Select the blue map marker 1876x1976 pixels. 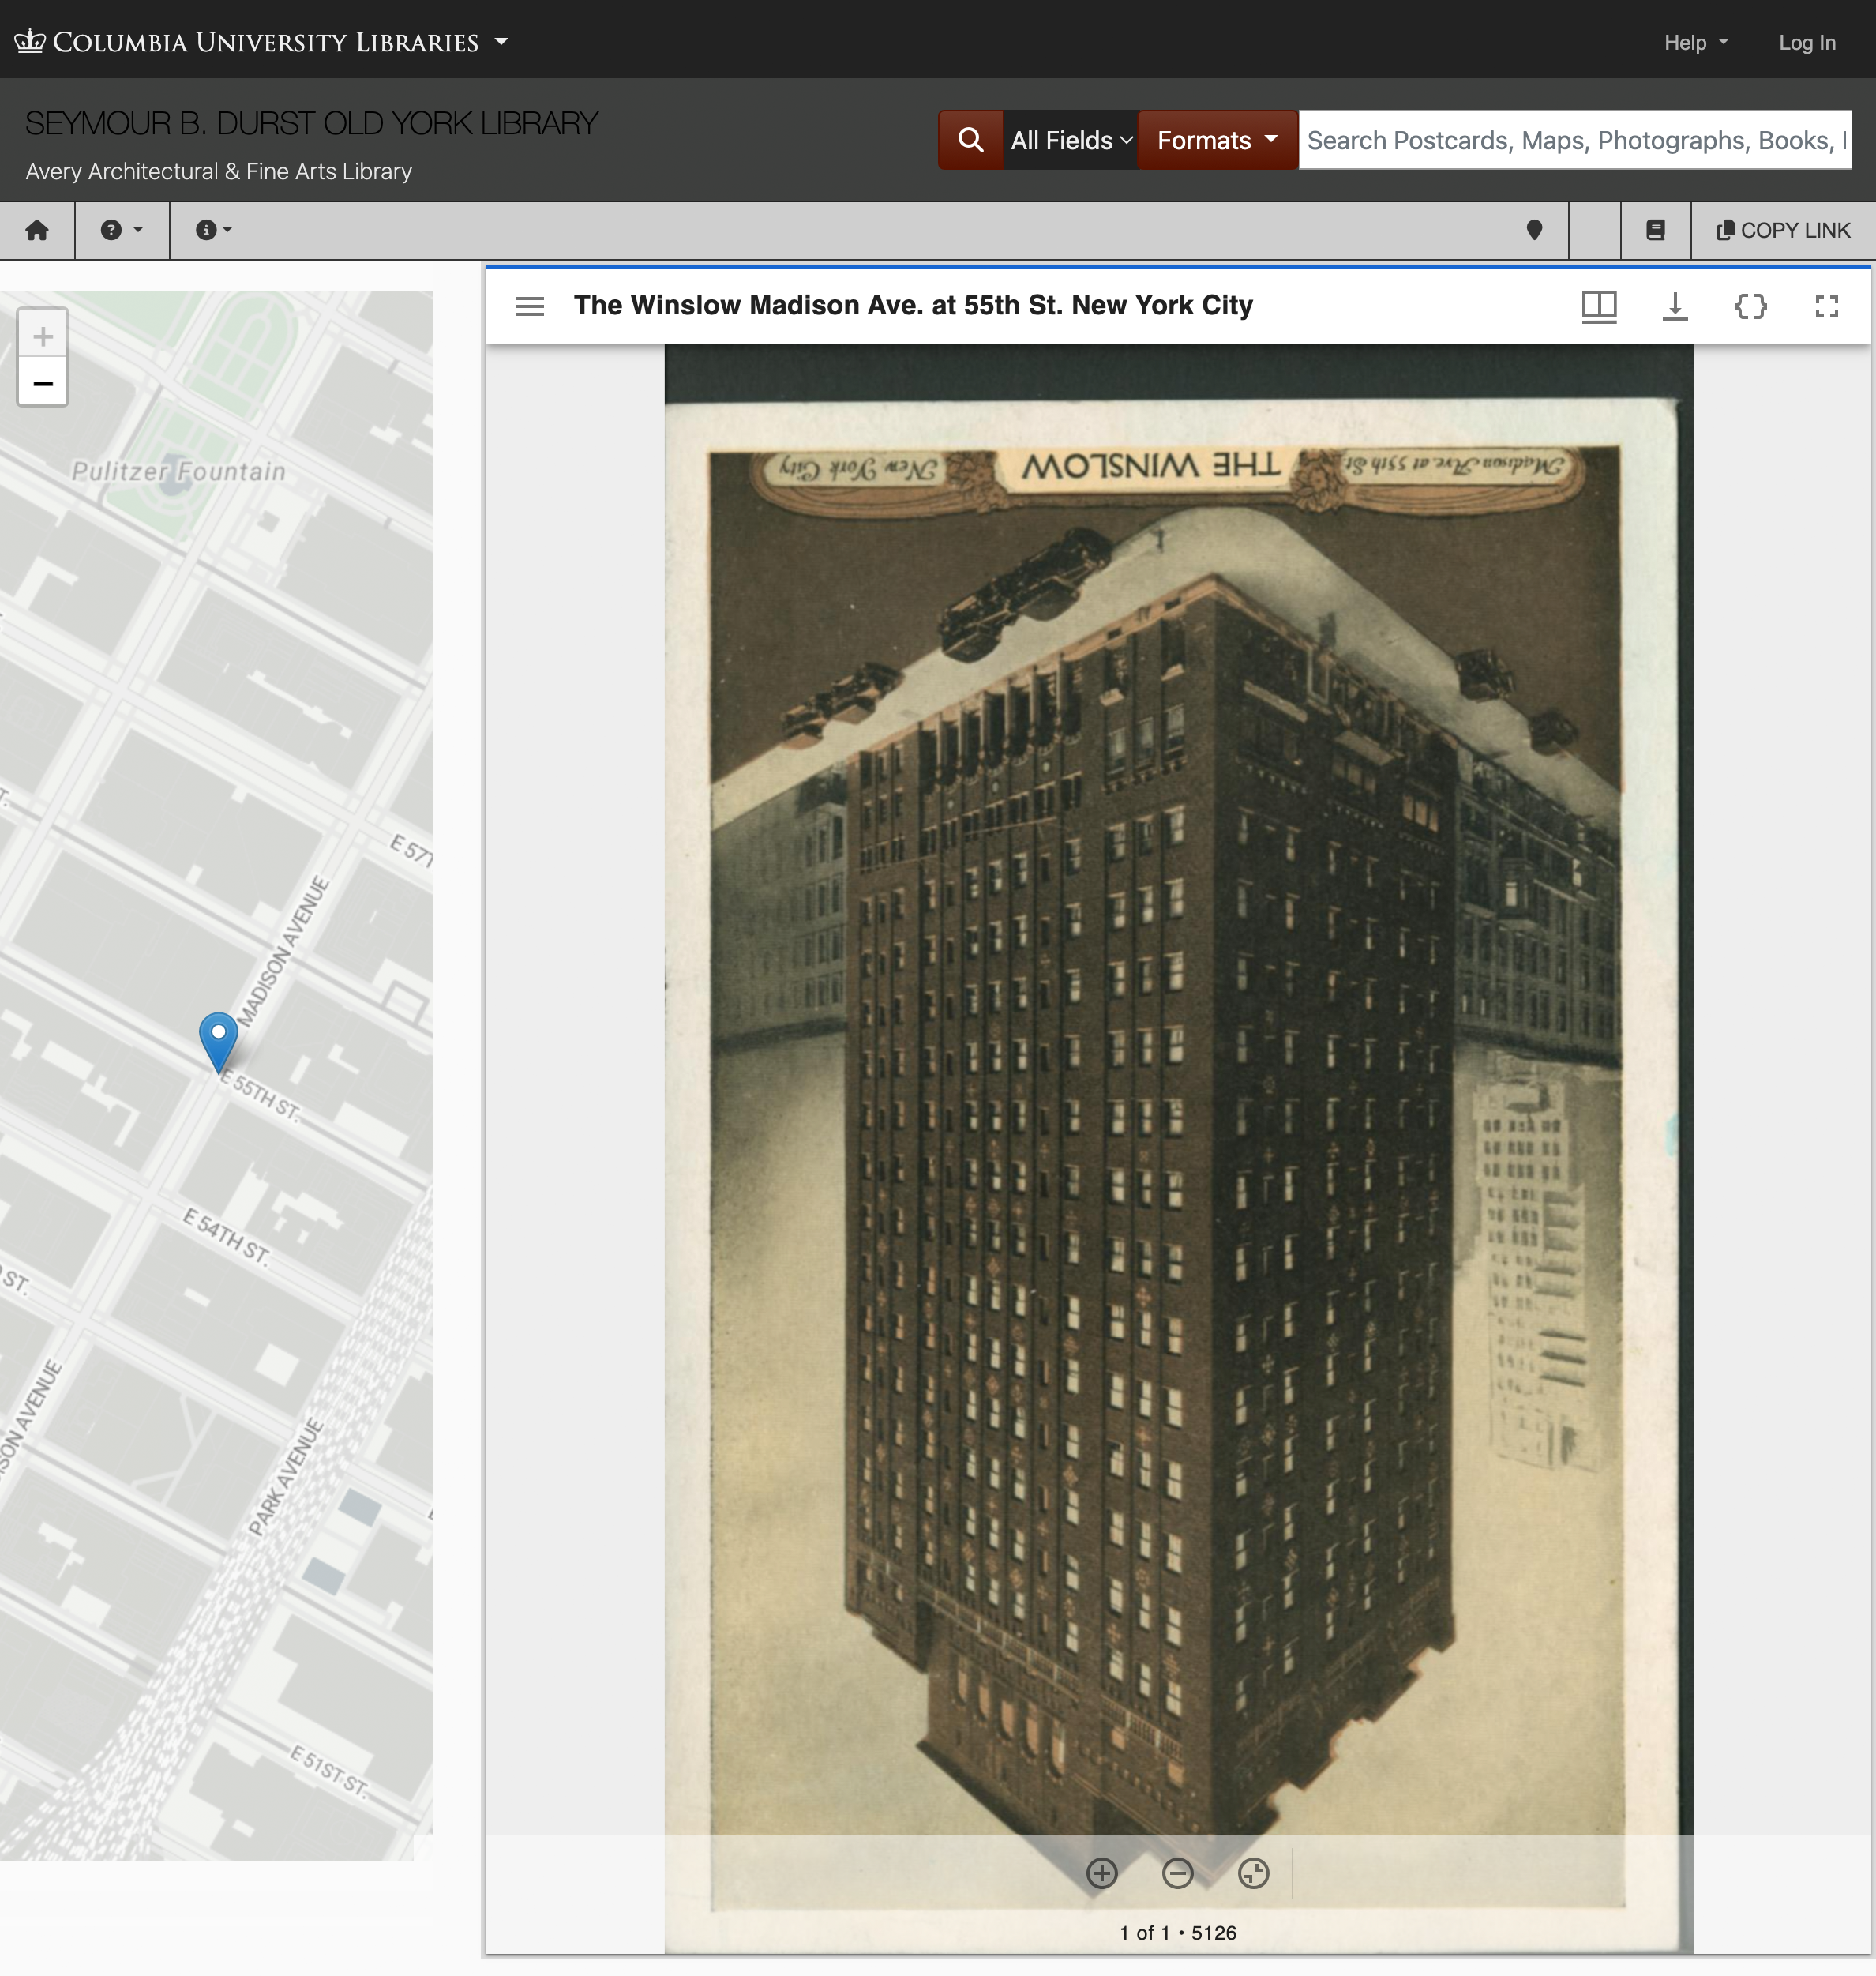218,1042
